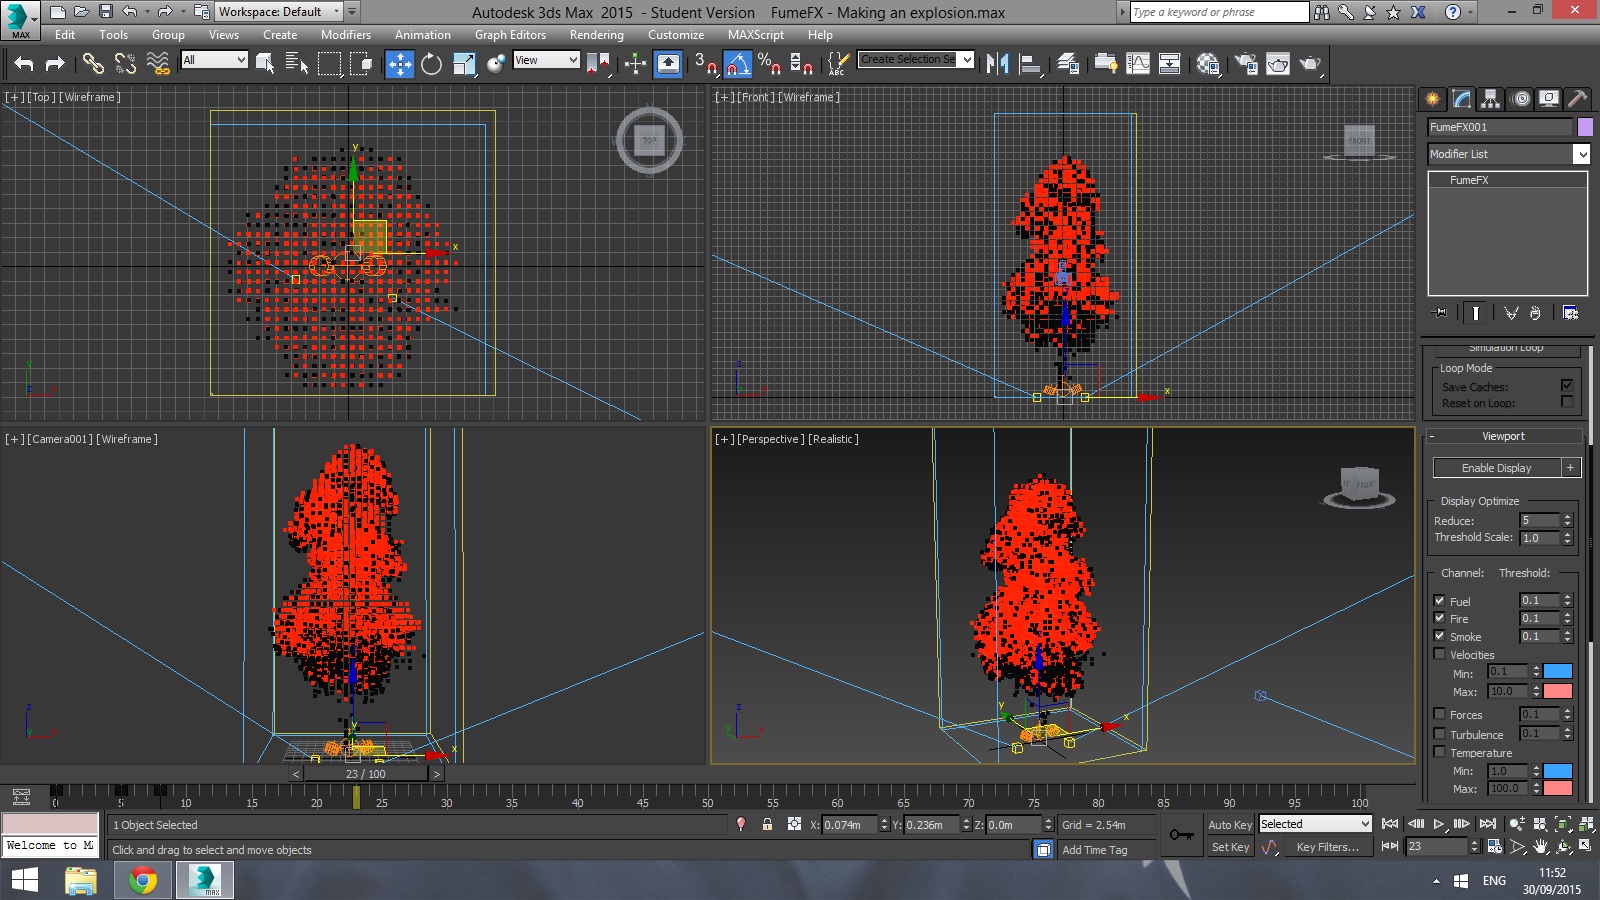Toggle Reset on Loop checkbox

pyautogui.click(x=1567, y=402)
